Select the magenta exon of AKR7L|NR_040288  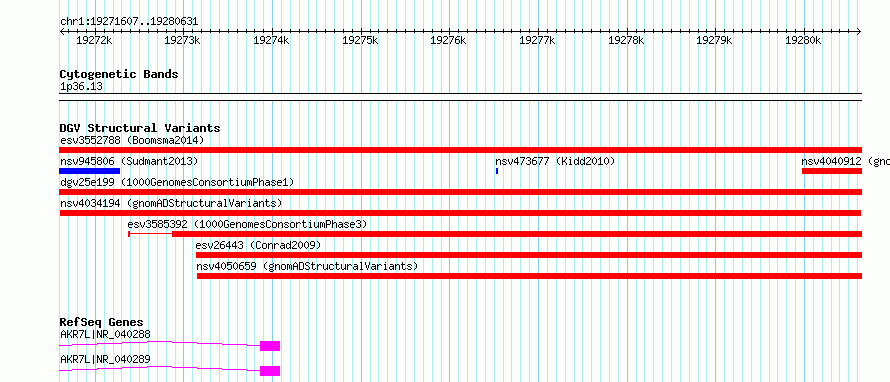(x=270, y=346)
